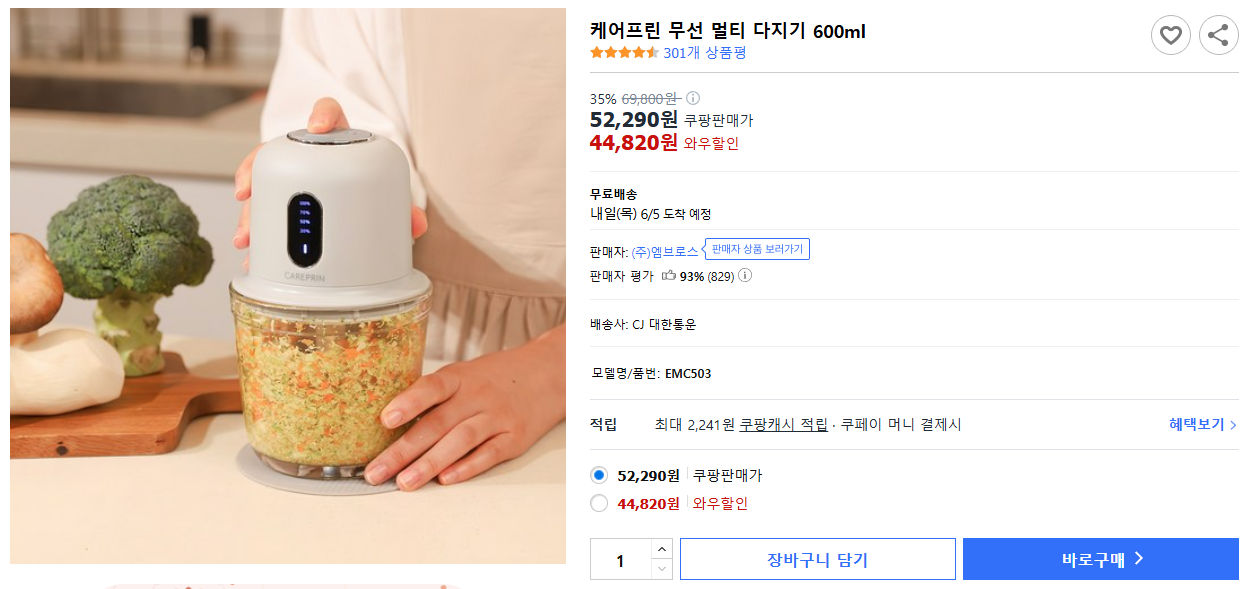
Task: Click the quantity input field showing 1
Action: (620, 559)
